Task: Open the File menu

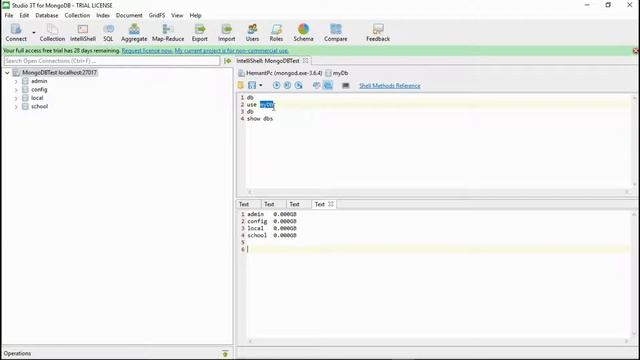Action: (9, 15)
